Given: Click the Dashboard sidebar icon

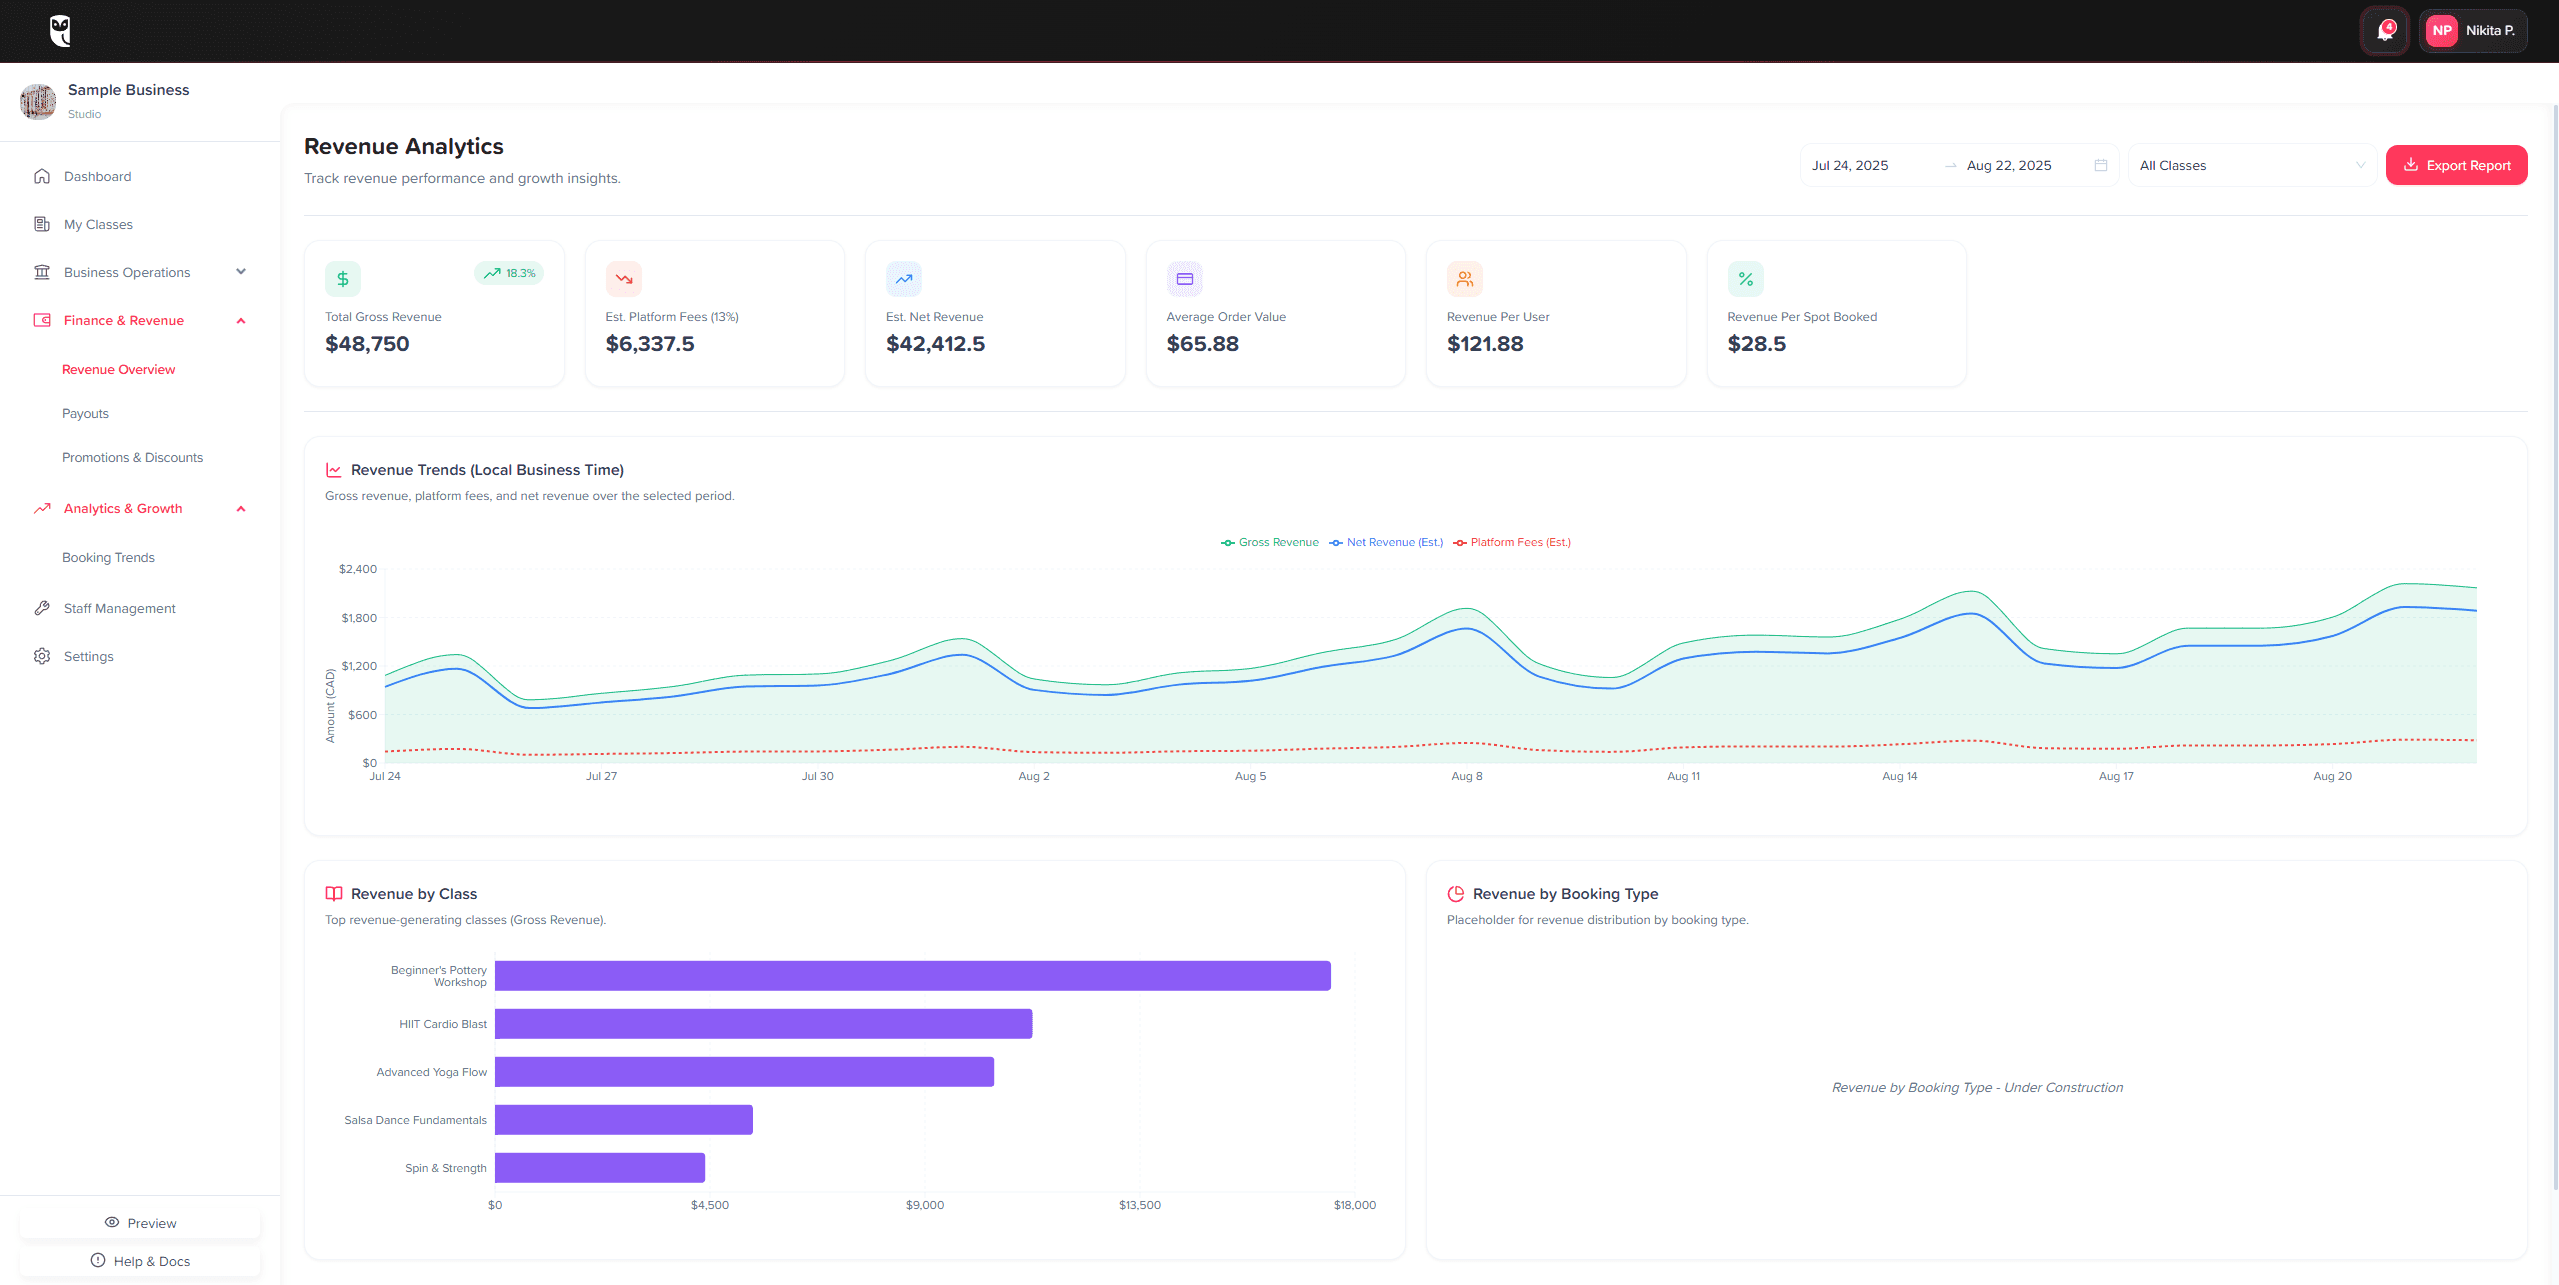Looking at the screenshot, I should point(41,176).
